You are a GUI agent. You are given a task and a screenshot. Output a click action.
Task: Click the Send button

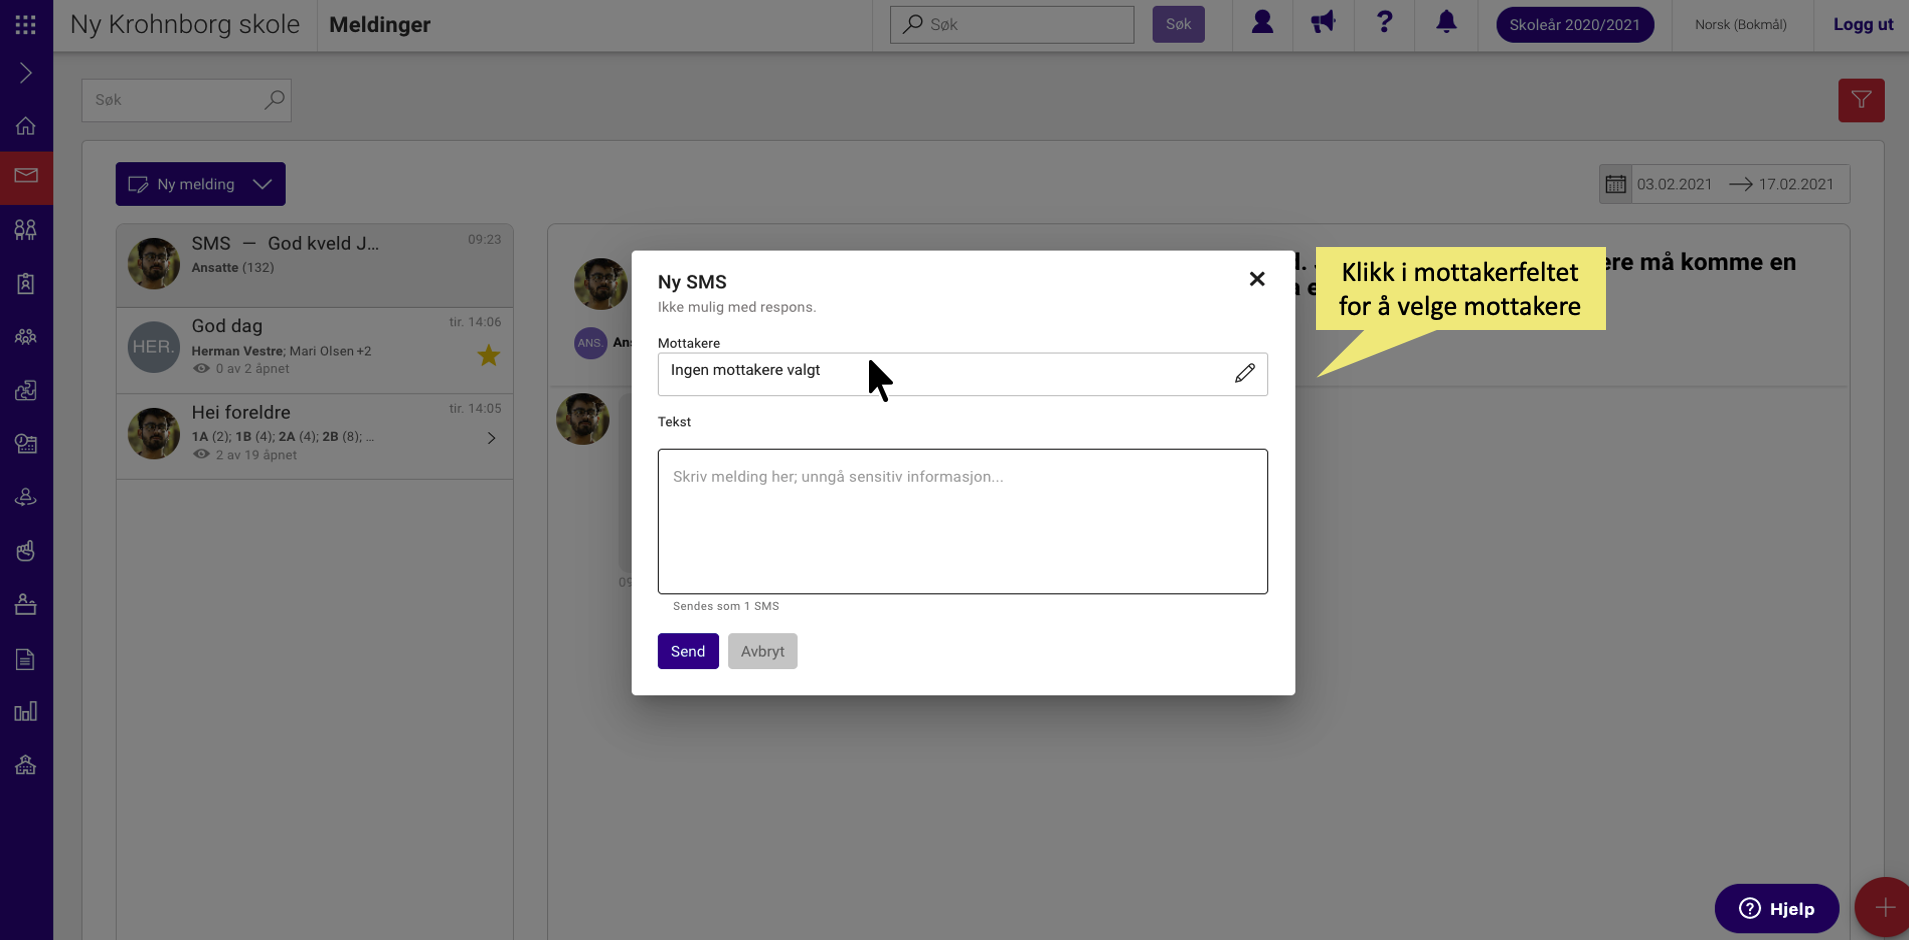[x=688, y=651]
